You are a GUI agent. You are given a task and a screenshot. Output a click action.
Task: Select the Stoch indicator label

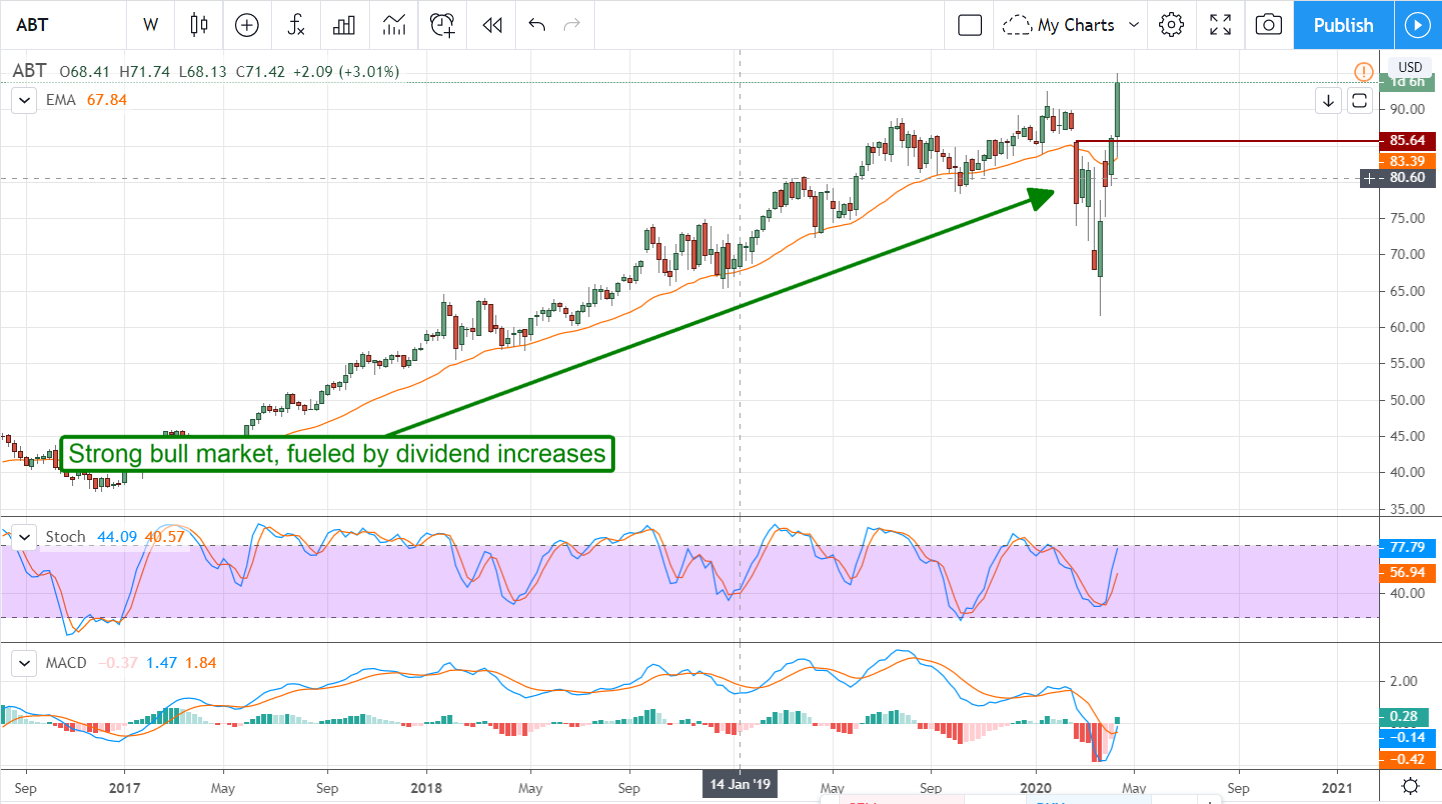65,537
